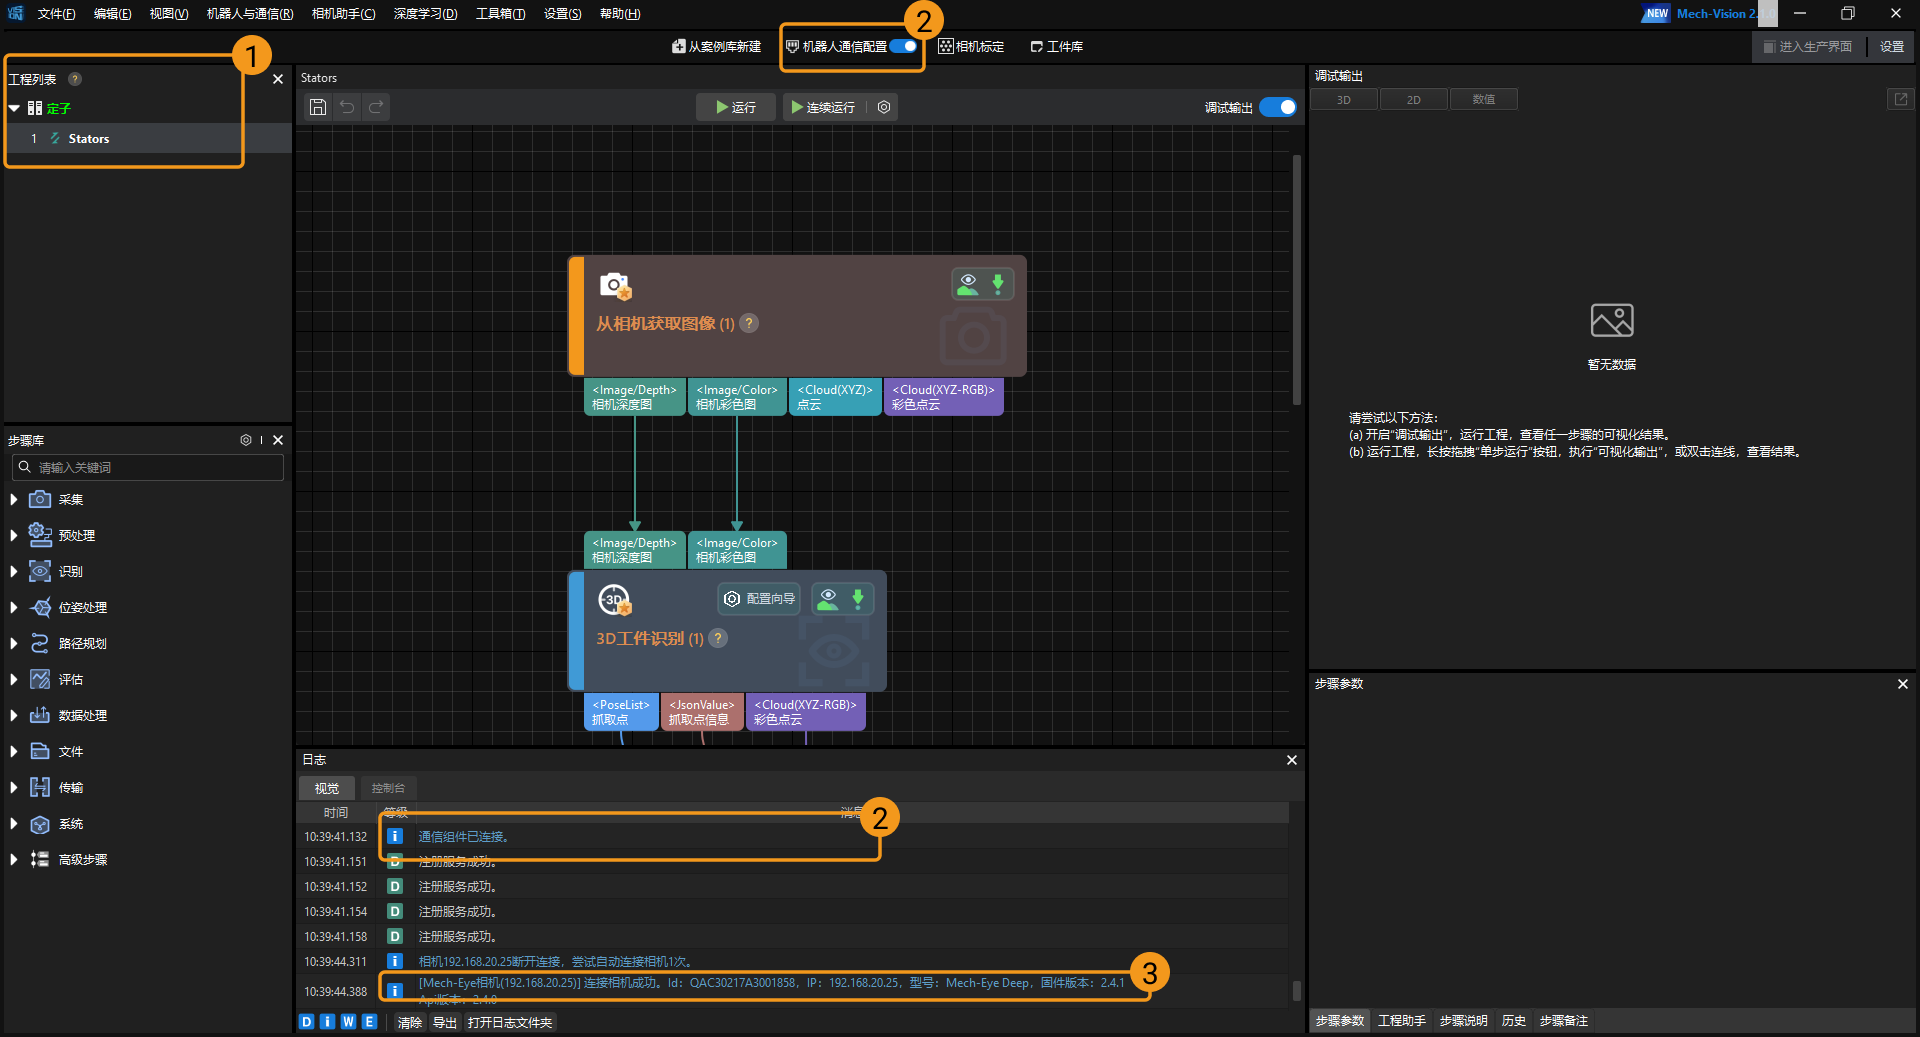Viewport: 1920px width, 1037px height.
Task: Expand the 采集 category in step library
Action: coord(14,499)
